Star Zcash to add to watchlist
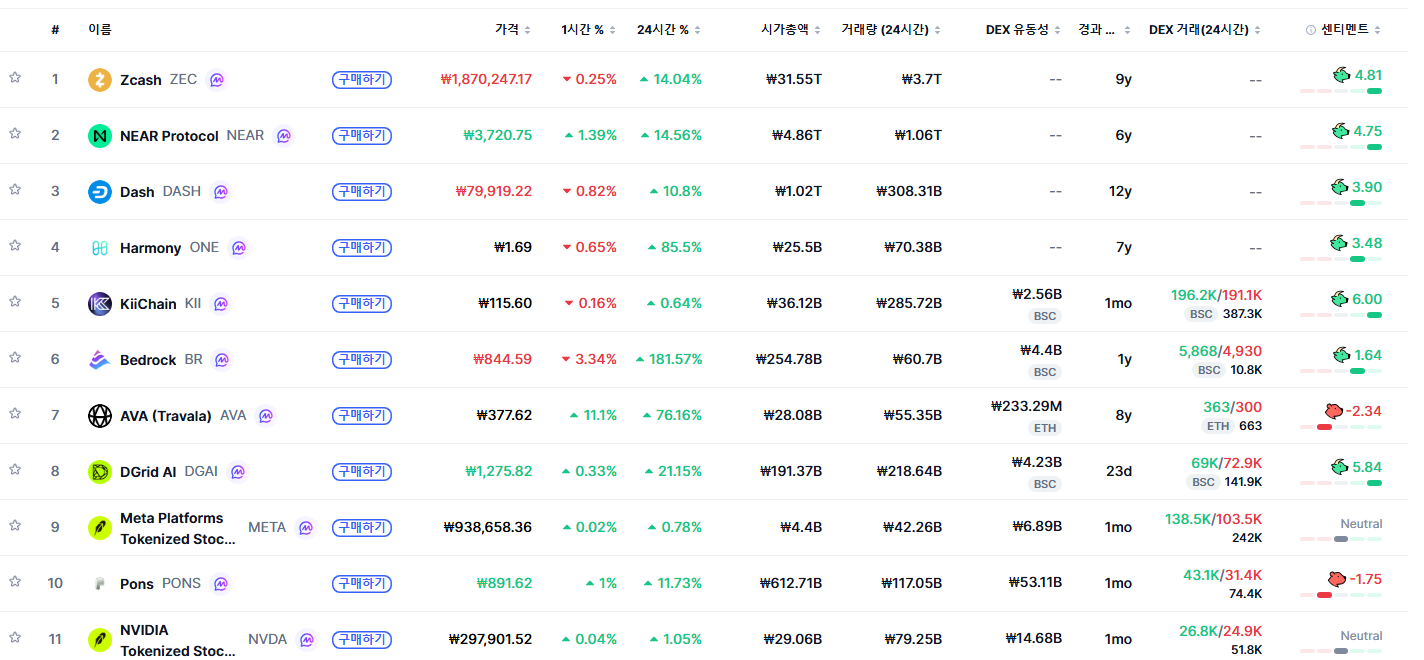1424x660 pixels. coord(15,78)
